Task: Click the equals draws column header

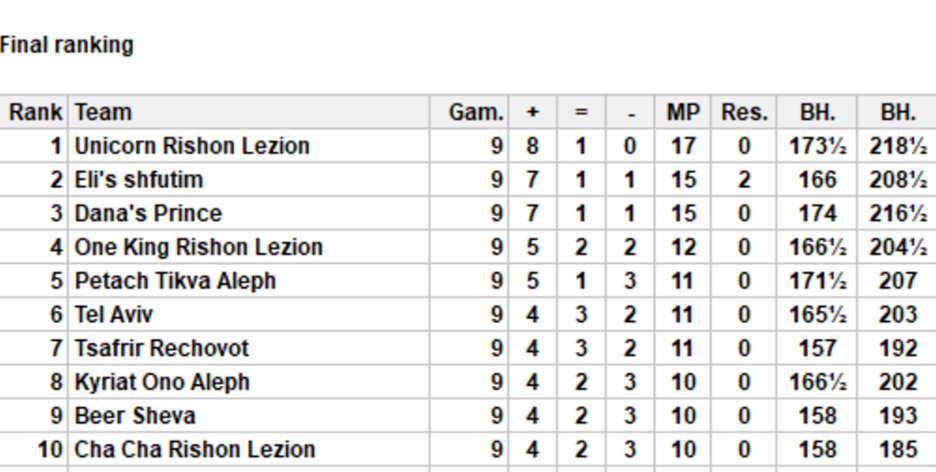Action: pyautogui.click(x=581, y=112)
